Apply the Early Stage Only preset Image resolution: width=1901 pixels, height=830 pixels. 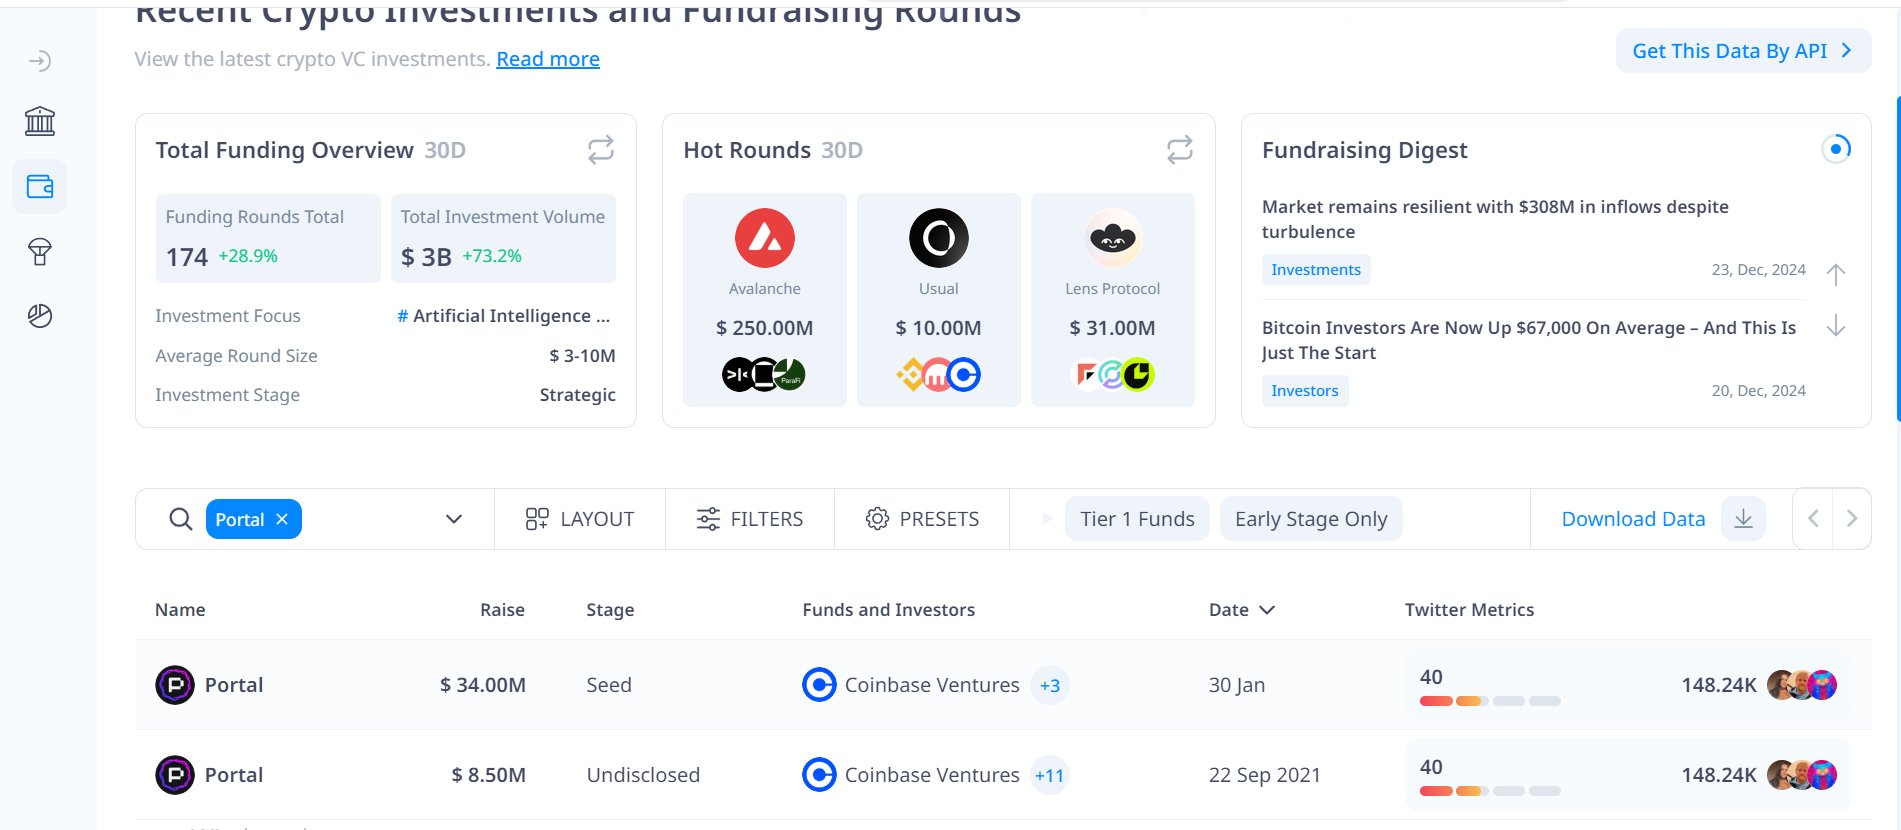1311,519
